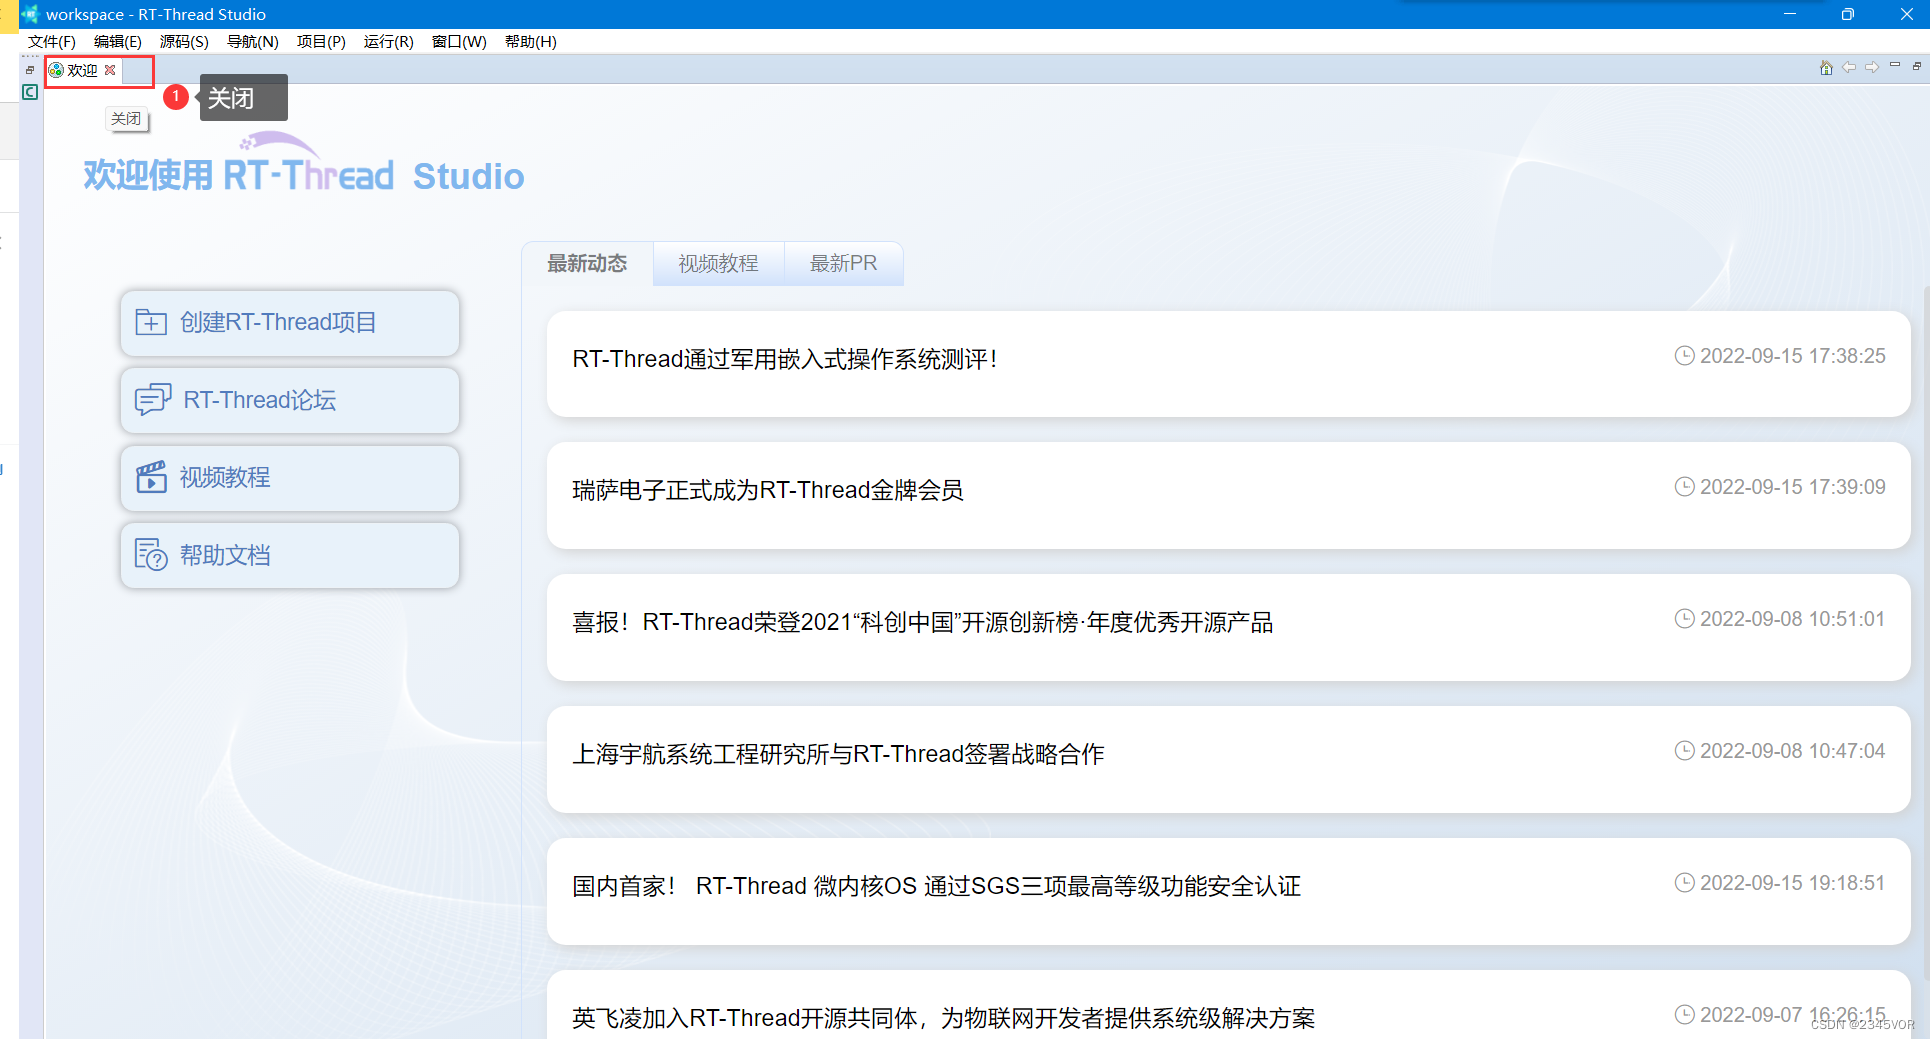Open the C perspective icon in left sidebar
Screen dimensions: 1930x1039
(30, 92)
